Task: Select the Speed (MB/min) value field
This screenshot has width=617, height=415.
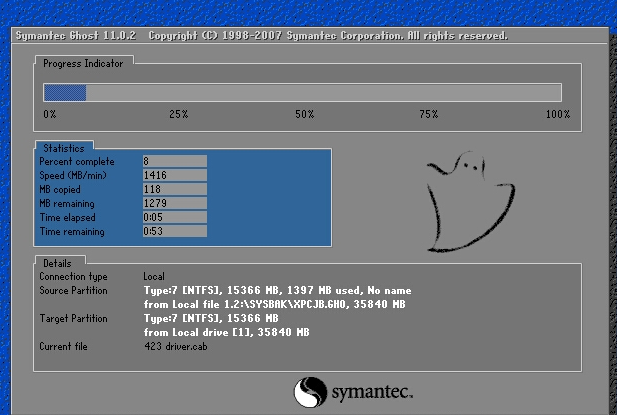Action: click(x=174, y=175)
